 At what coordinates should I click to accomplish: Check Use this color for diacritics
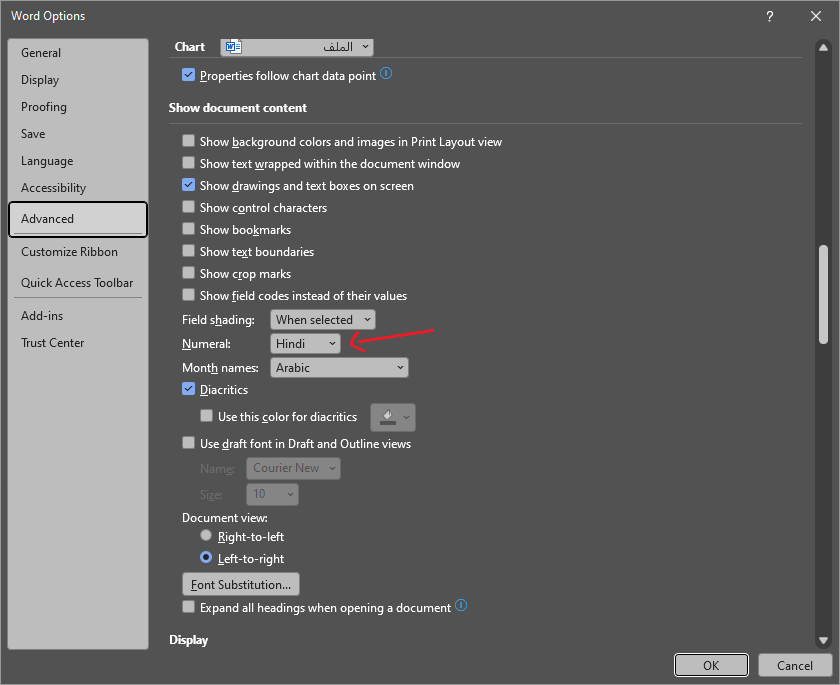pos(206,416)
